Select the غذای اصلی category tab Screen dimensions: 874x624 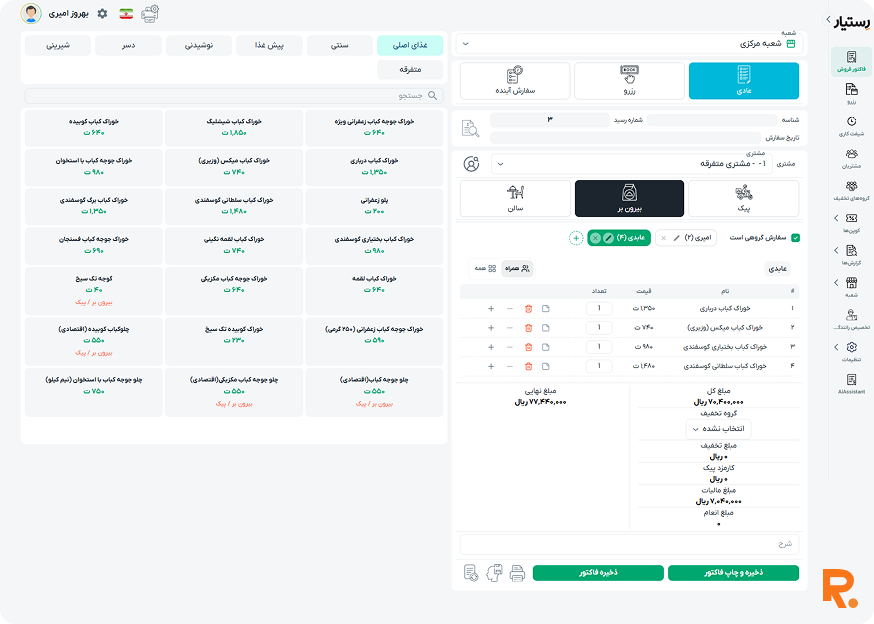tap(410, 45)
